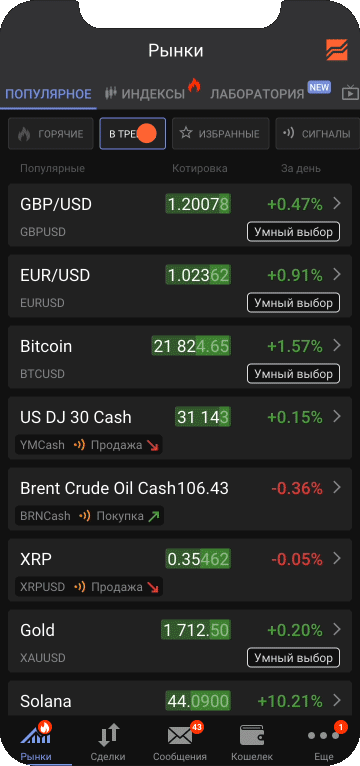Toggle the Избранные star filter
Viewport: 360px width, 766px height.
220,133
